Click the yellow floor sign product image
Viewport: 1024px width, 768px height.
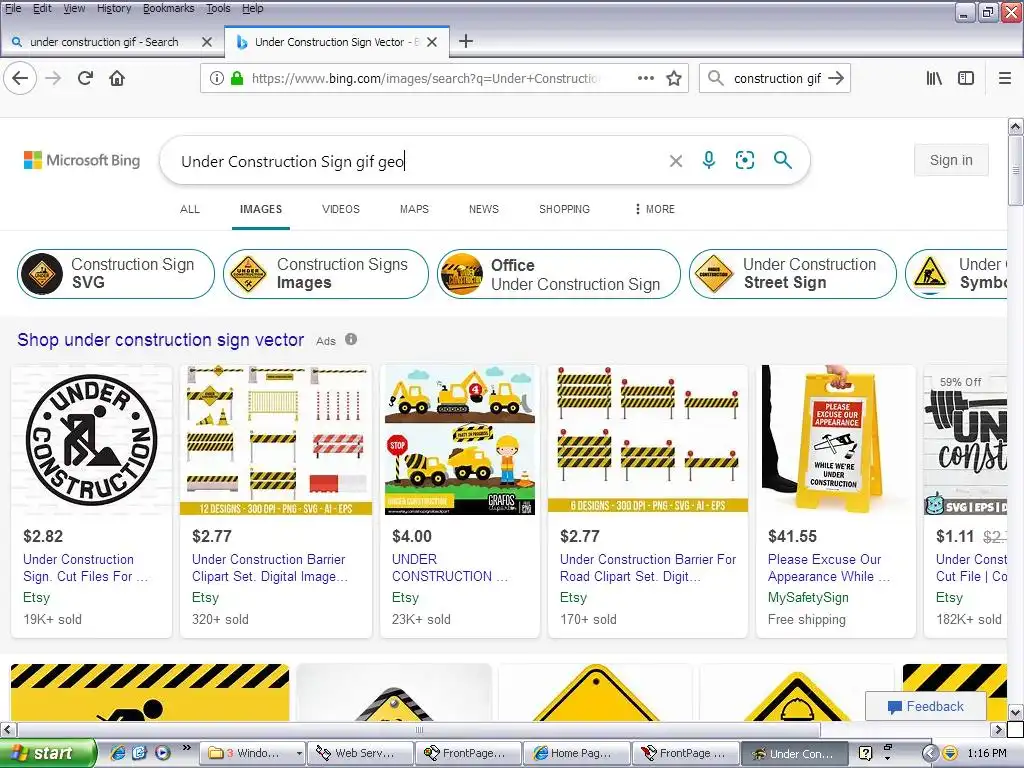(836, 440)
